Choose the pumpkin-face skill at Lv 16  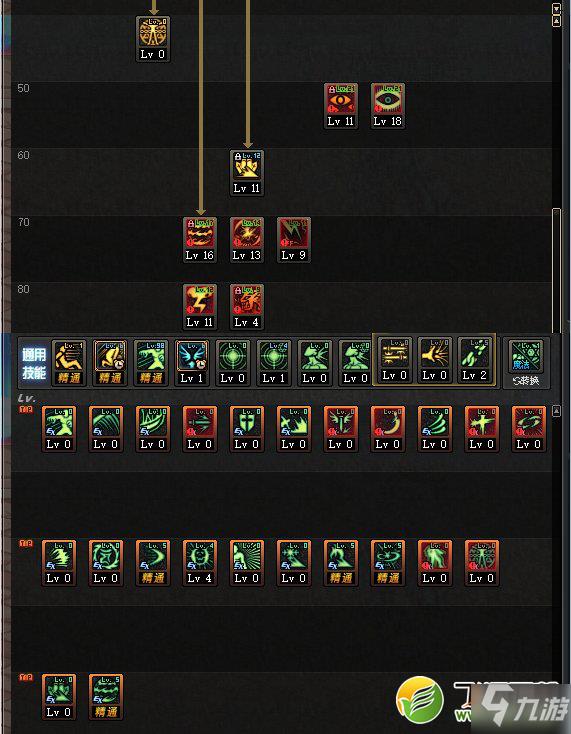(200, 240)
